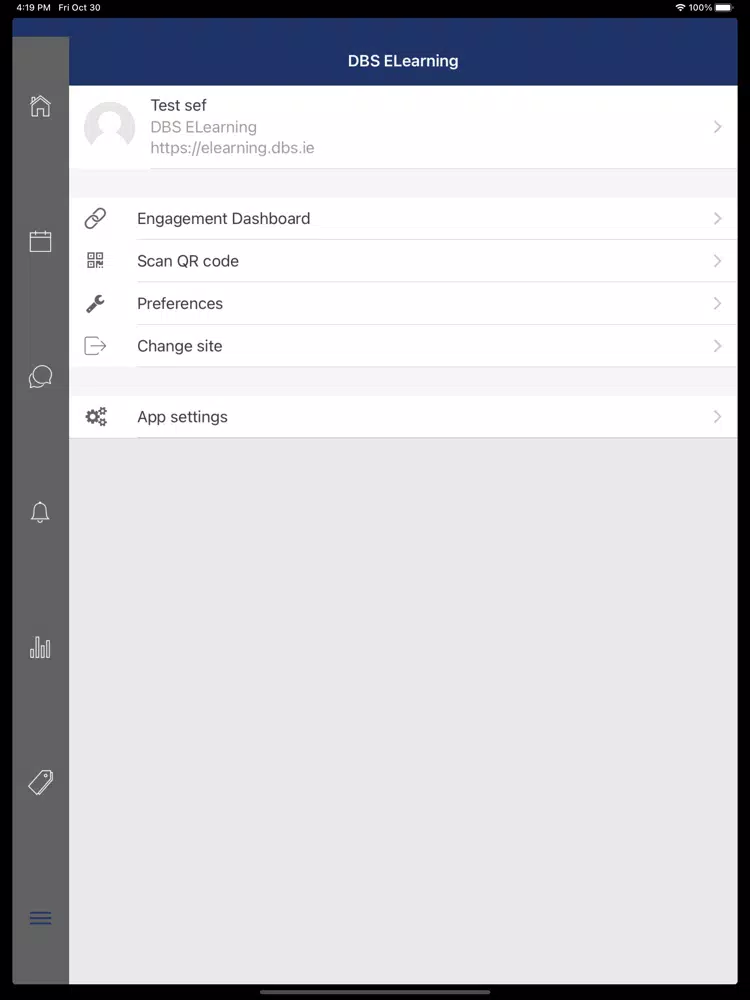
Task: Open the Grades bar chart icon
Action: (40, 647)
